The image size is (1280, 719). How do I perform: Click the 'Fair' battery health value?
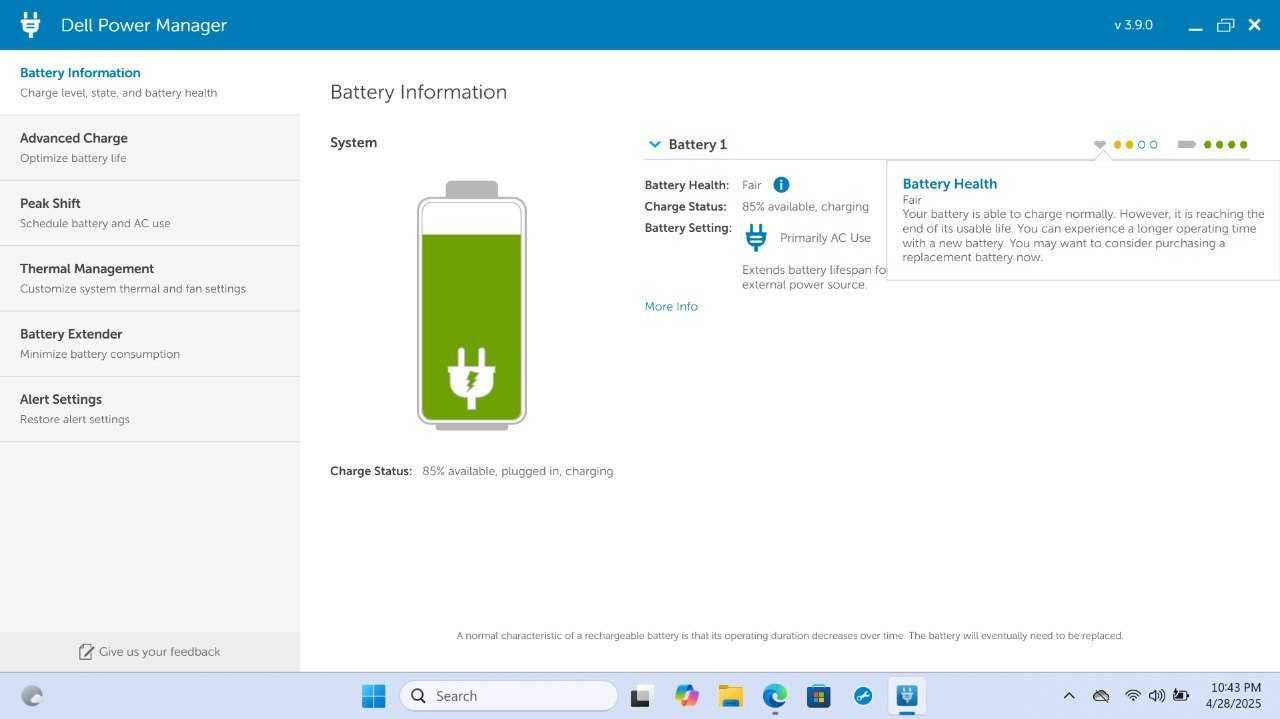coord(751,185)
